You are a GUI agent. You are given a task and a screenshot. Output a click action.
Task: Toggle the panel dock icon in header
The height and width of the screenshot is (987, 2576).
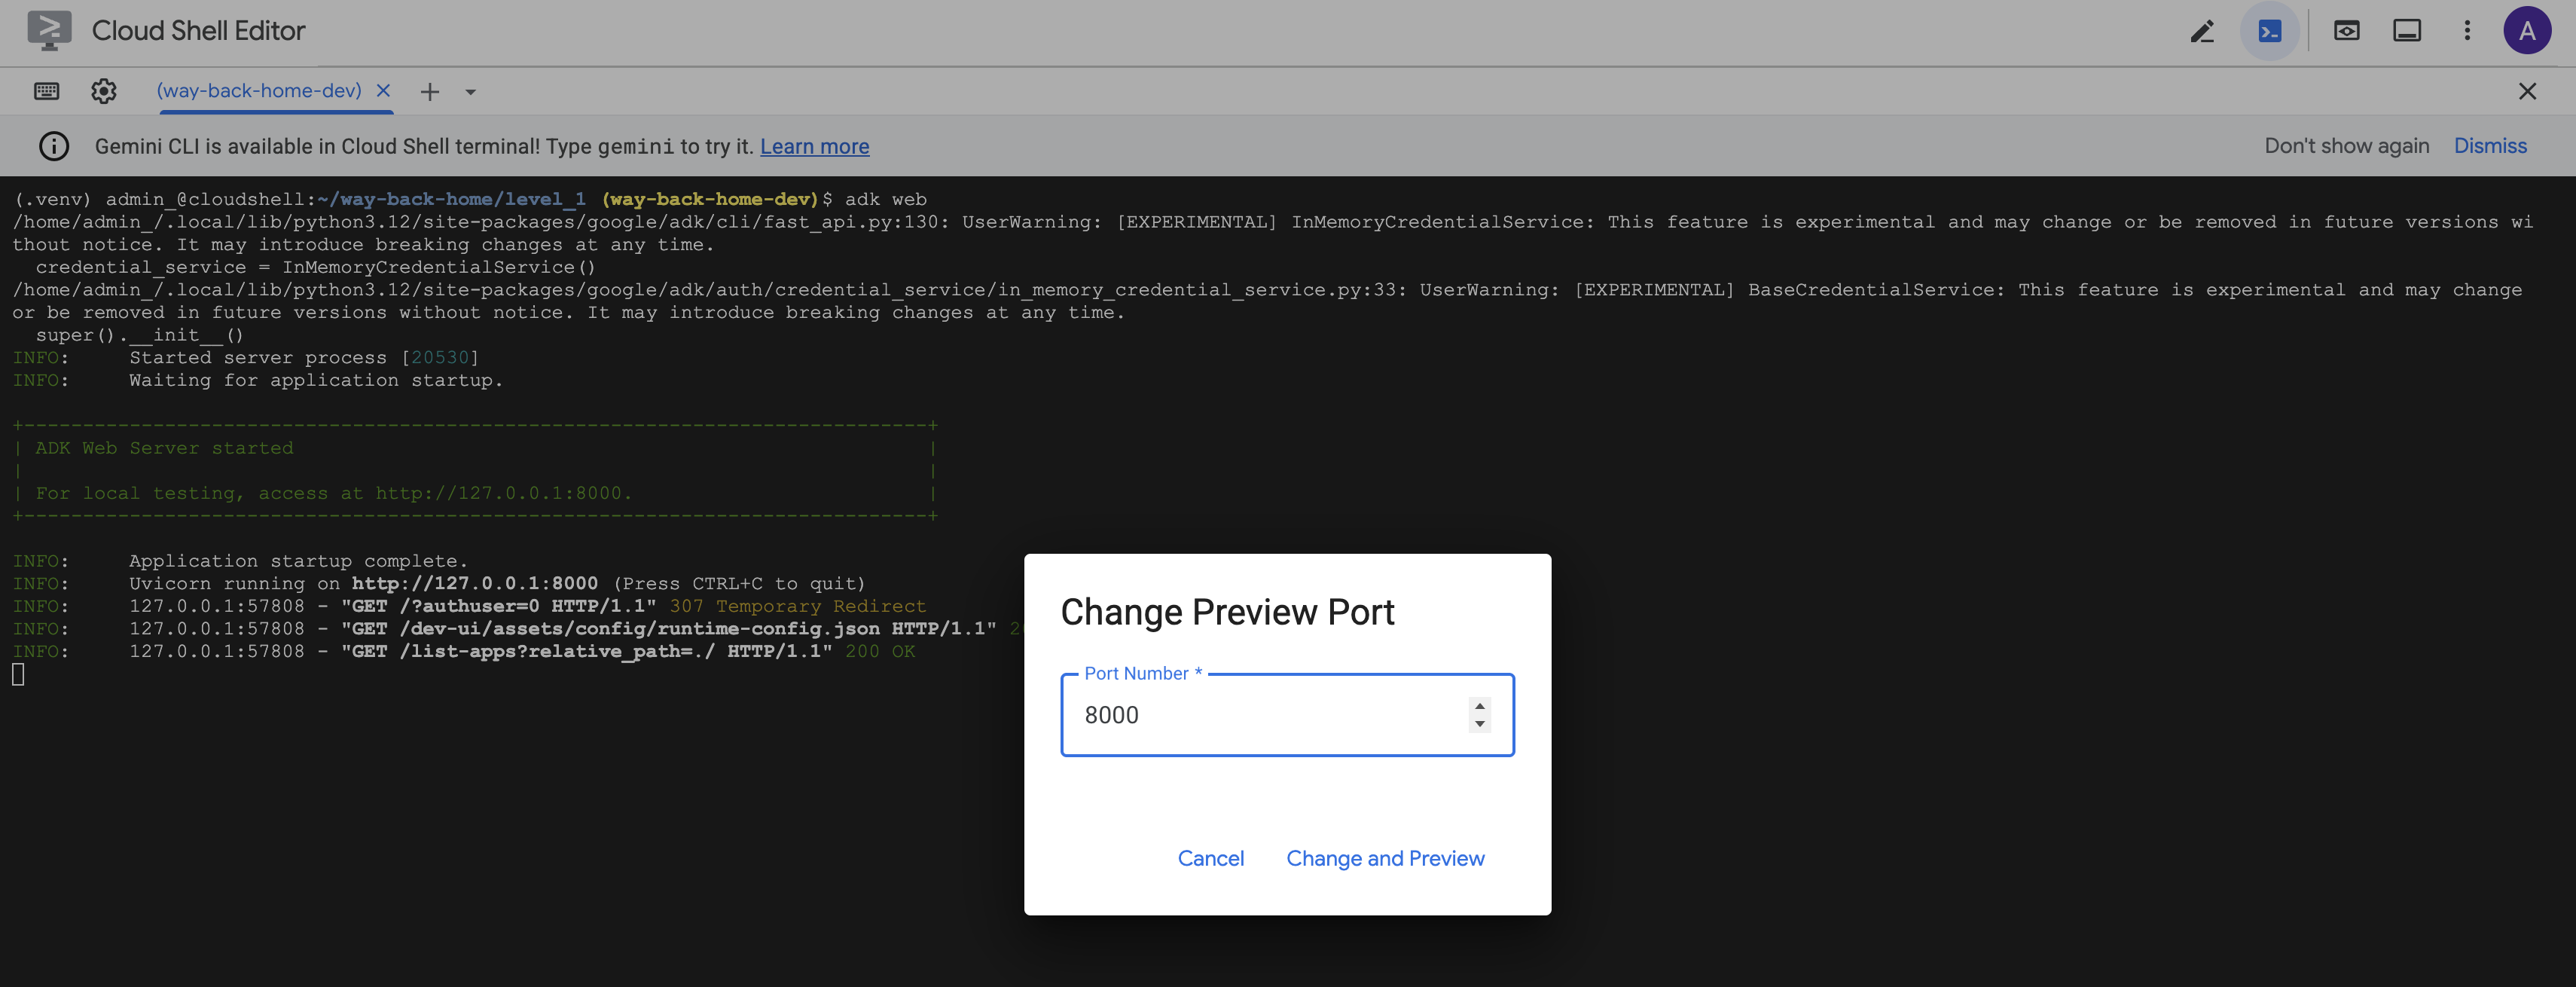click(x=2408, y=31)
